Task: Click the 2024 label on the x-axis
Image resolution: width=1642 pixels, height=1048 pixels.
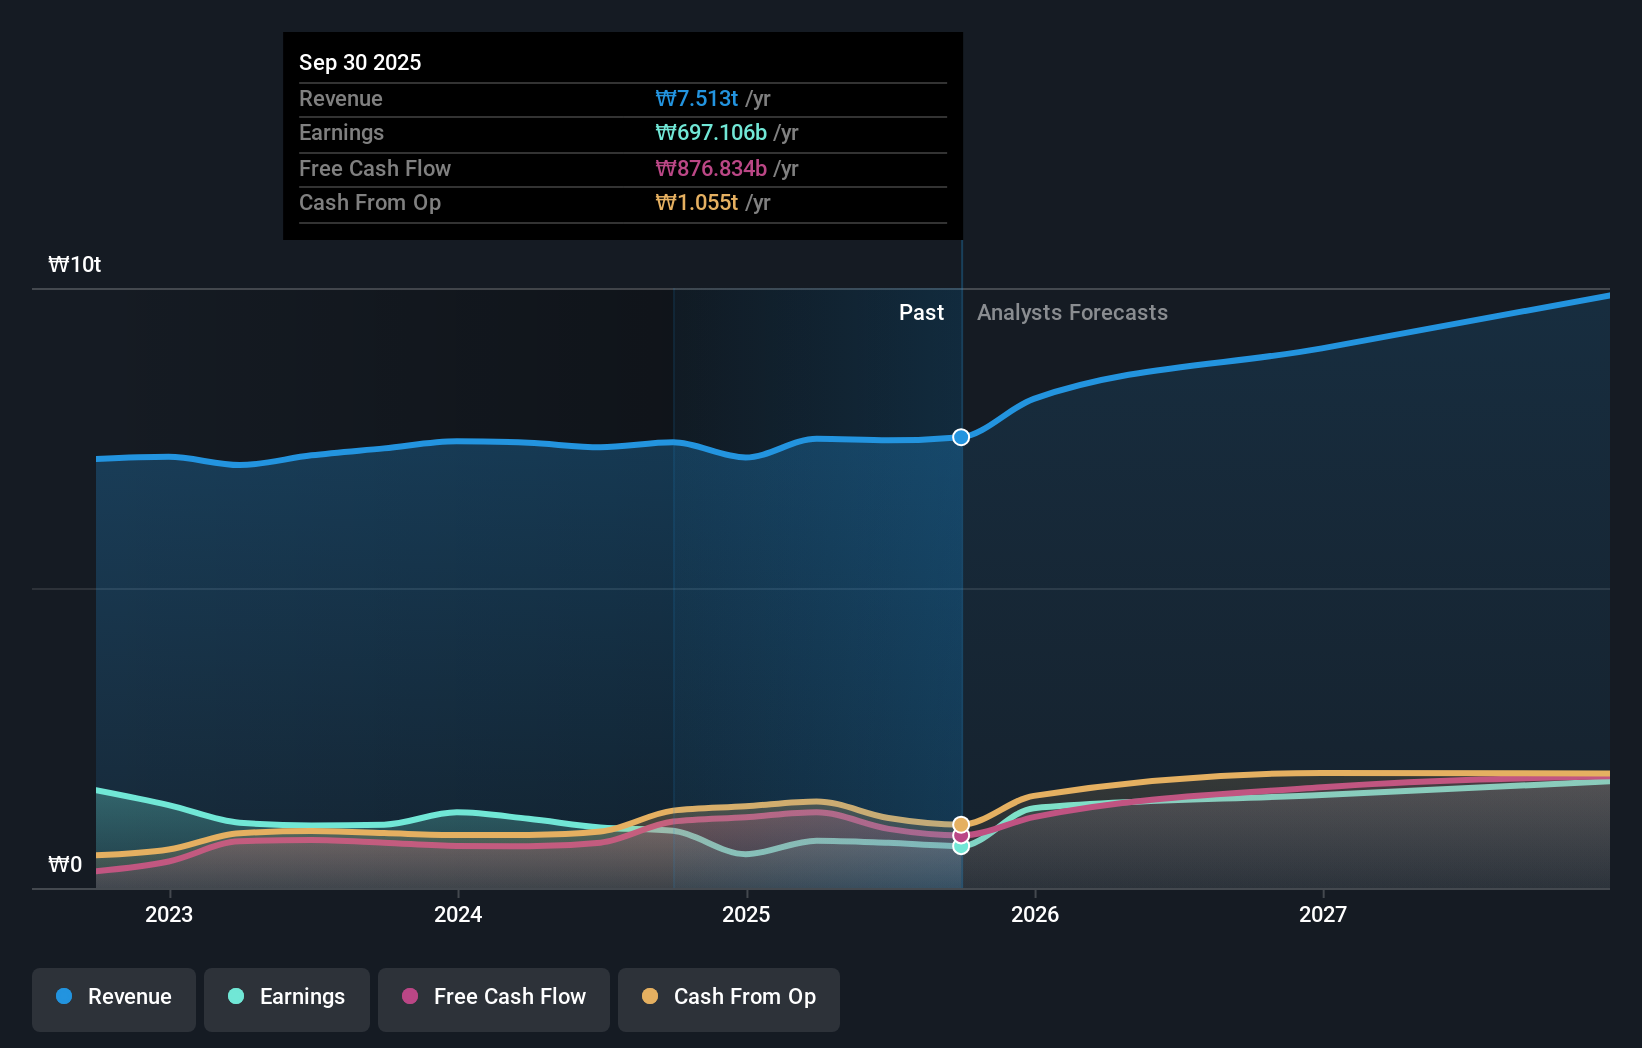Action: pyautogui.click(x=457, y=914)
